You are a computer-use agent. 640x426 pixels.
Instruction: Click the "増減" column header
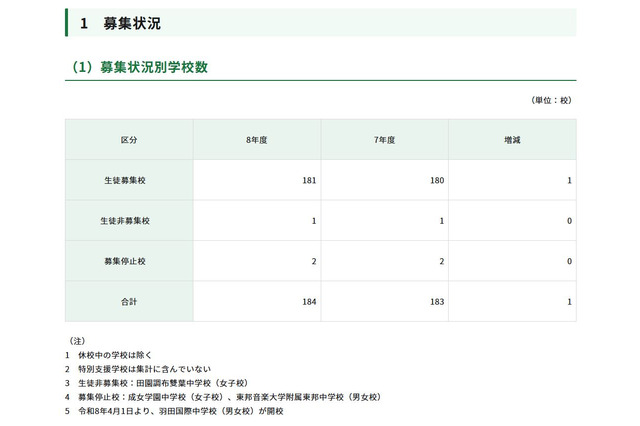pyautogui.click(x=512, y=139)
